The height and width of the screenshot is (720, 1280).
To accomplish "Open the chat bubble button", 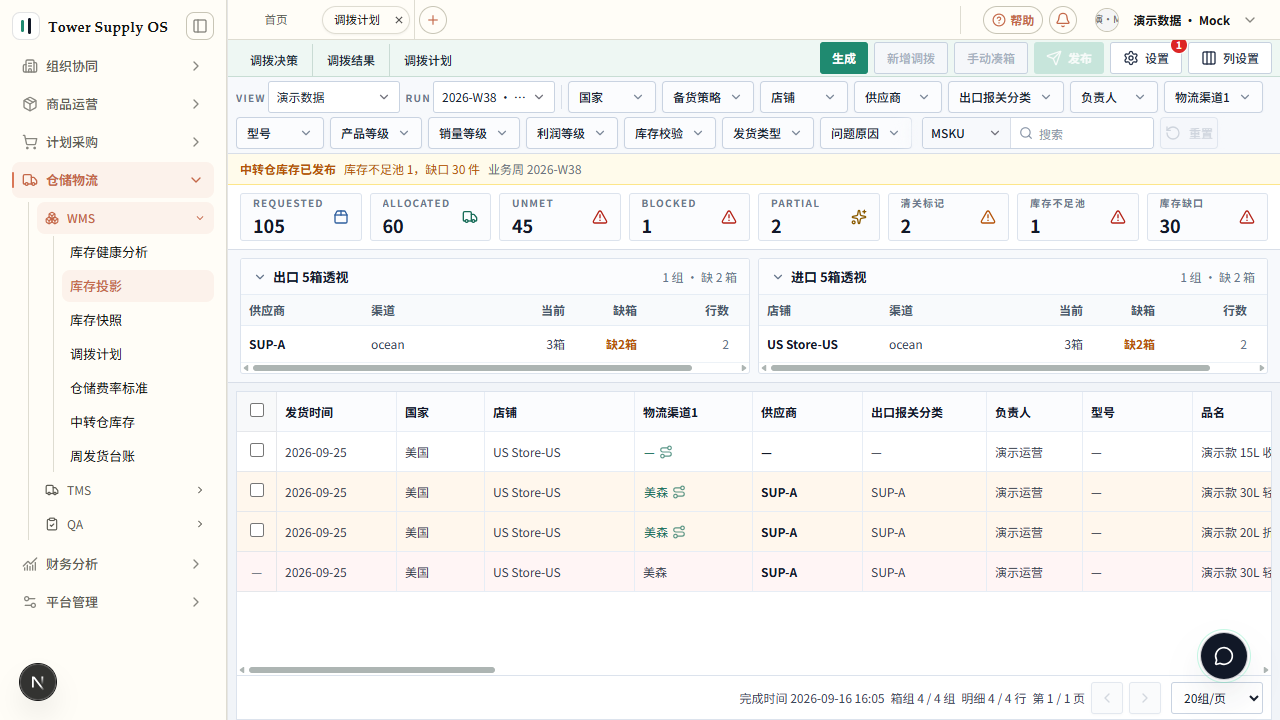I will (1224, 657).
